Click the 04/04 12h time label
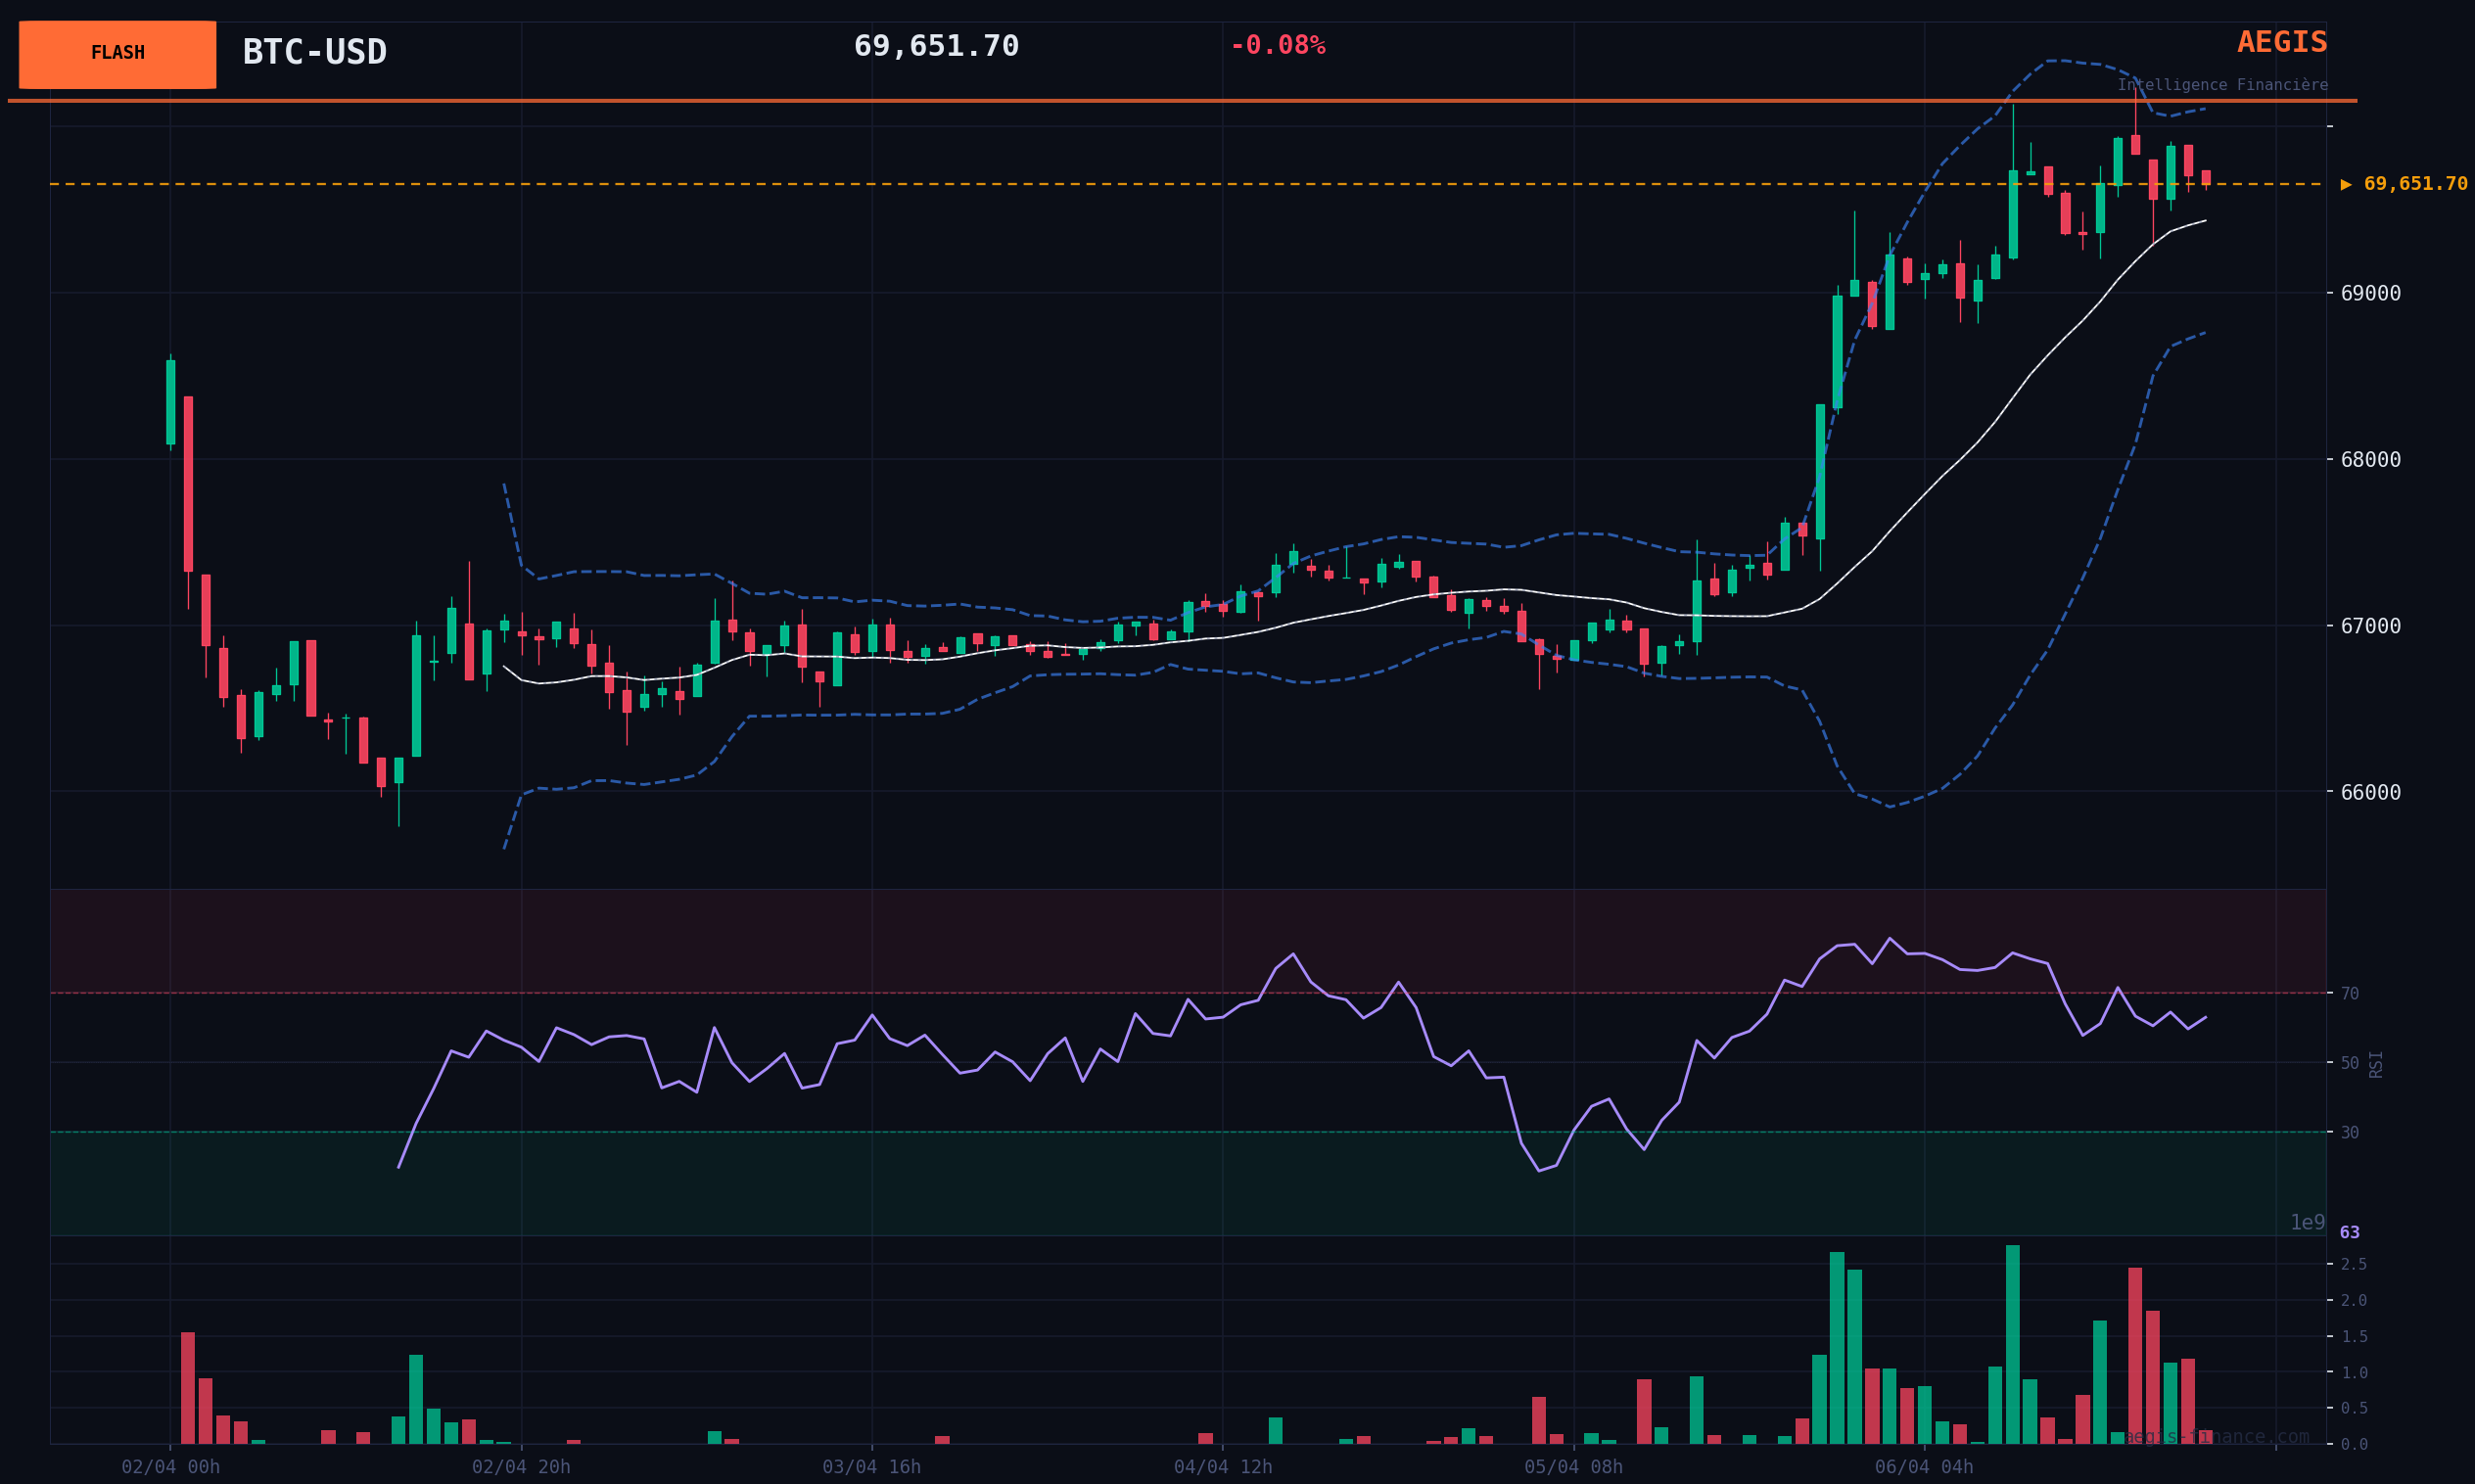Viewport: 2475px width, 1484px height. pos(1223,1467)
